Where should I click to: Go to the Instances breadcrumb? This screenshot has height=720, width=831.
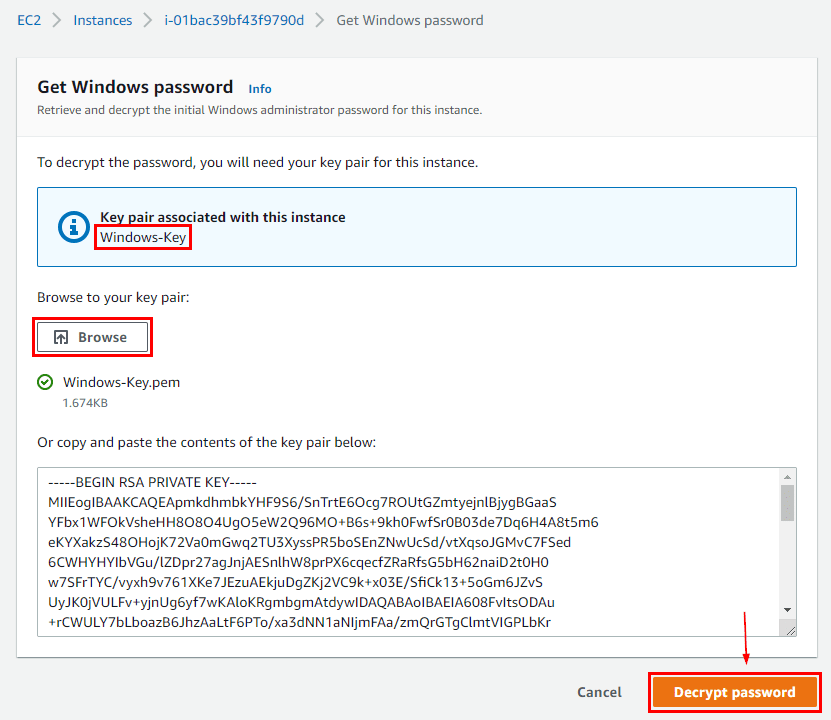(102, 20)
